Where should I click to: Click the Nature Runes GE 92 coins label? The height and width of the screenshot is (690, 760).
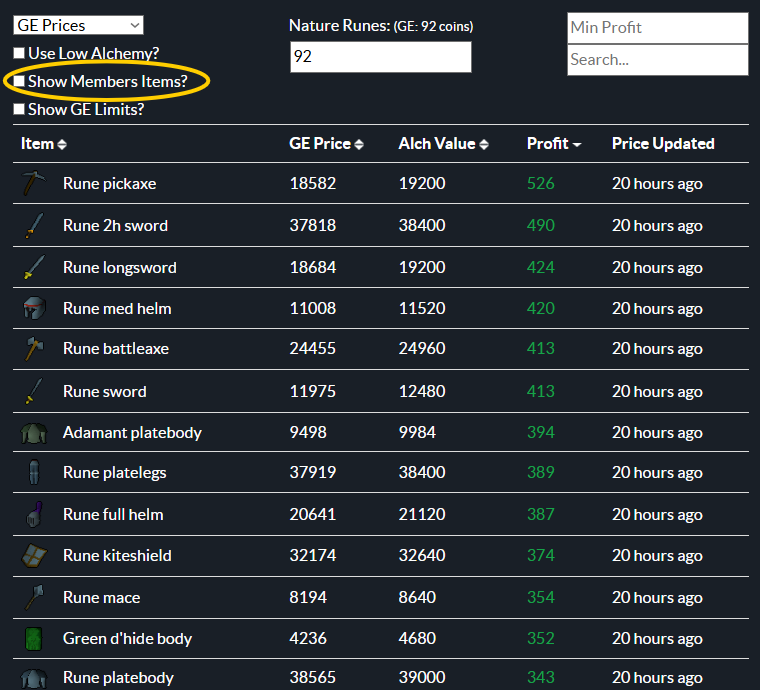click(x=381, y=26)
